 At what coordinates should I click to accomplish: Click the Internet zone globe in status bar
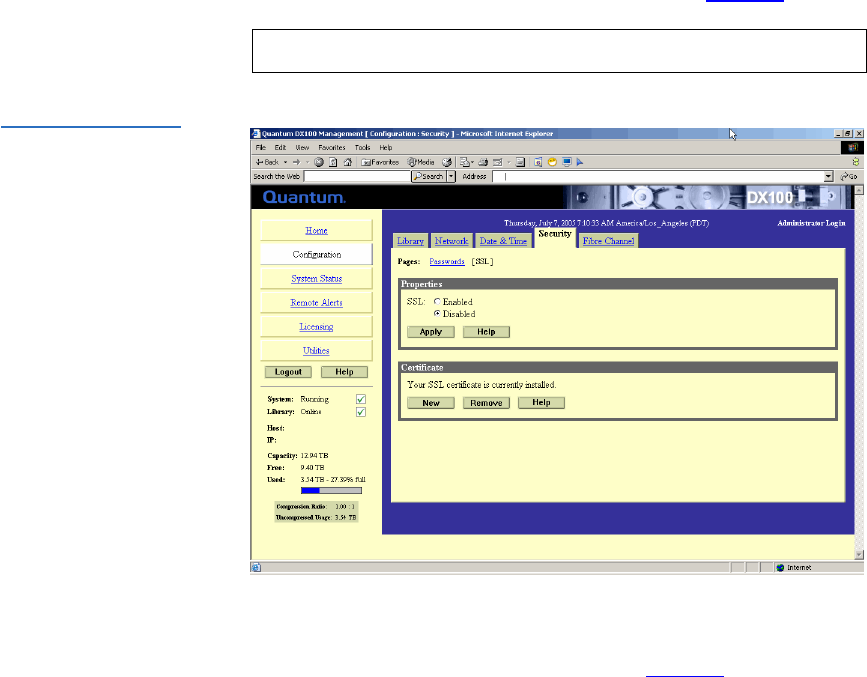(780, 567)
